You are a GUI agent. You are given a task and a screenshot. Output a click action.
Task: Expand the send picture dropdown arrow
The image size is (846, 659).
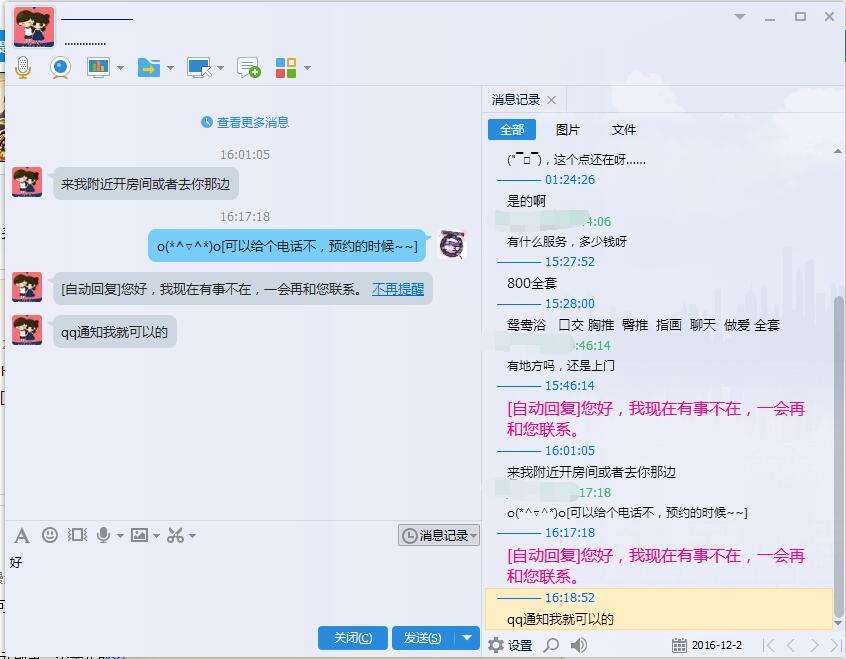157,534
